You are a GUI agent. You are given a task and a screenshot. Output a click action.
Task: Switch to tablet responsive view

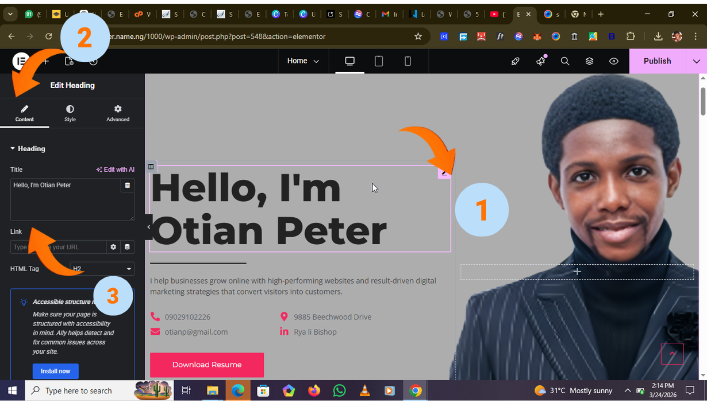tap(379, 61)
